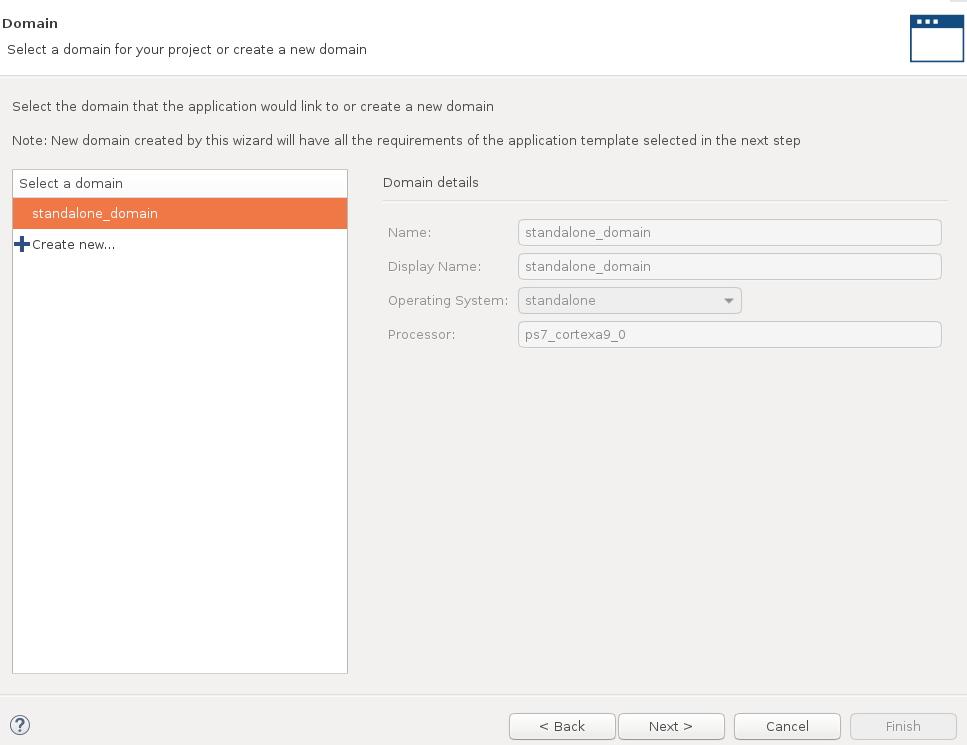Click the "Domain" page title

pos(30,23)
